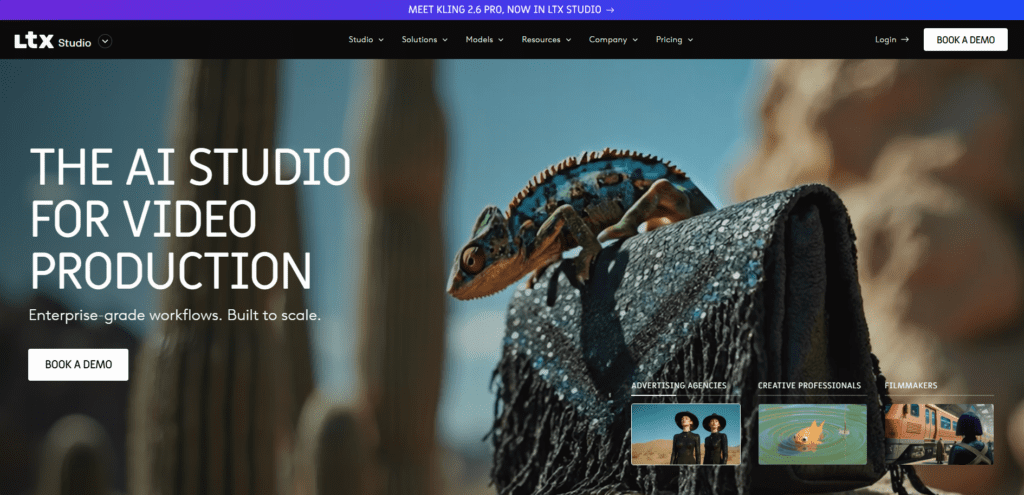Screen dimensions: 1024x495
Task: Click the "THE AI STUDIO FOR VIDEO PRODUCTION" heading
Action: pyautogui.click(x=190, y=219)
